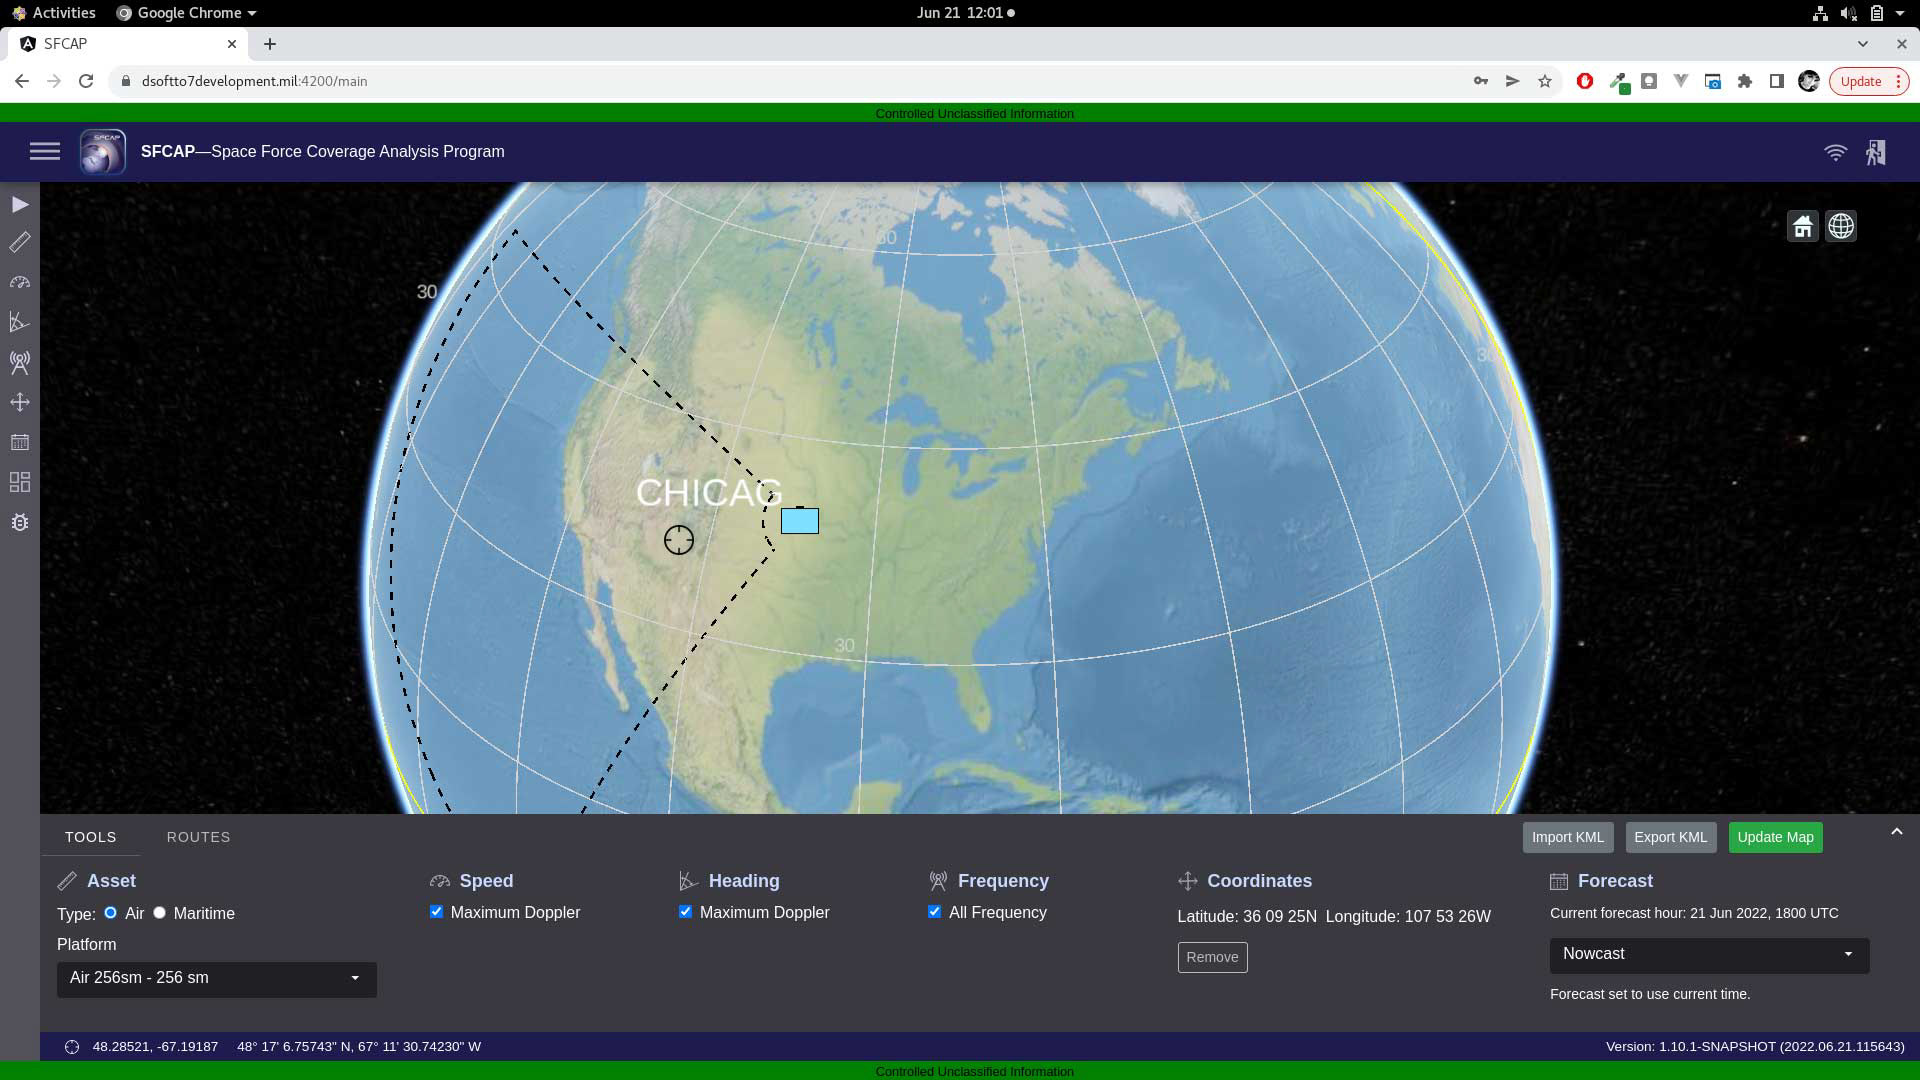Close the SFCAP browser tab

click(232, 44)
